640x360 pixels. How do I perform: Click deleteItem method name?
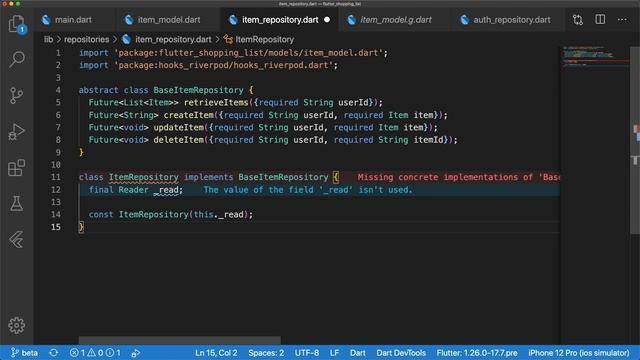click(178, 140)
